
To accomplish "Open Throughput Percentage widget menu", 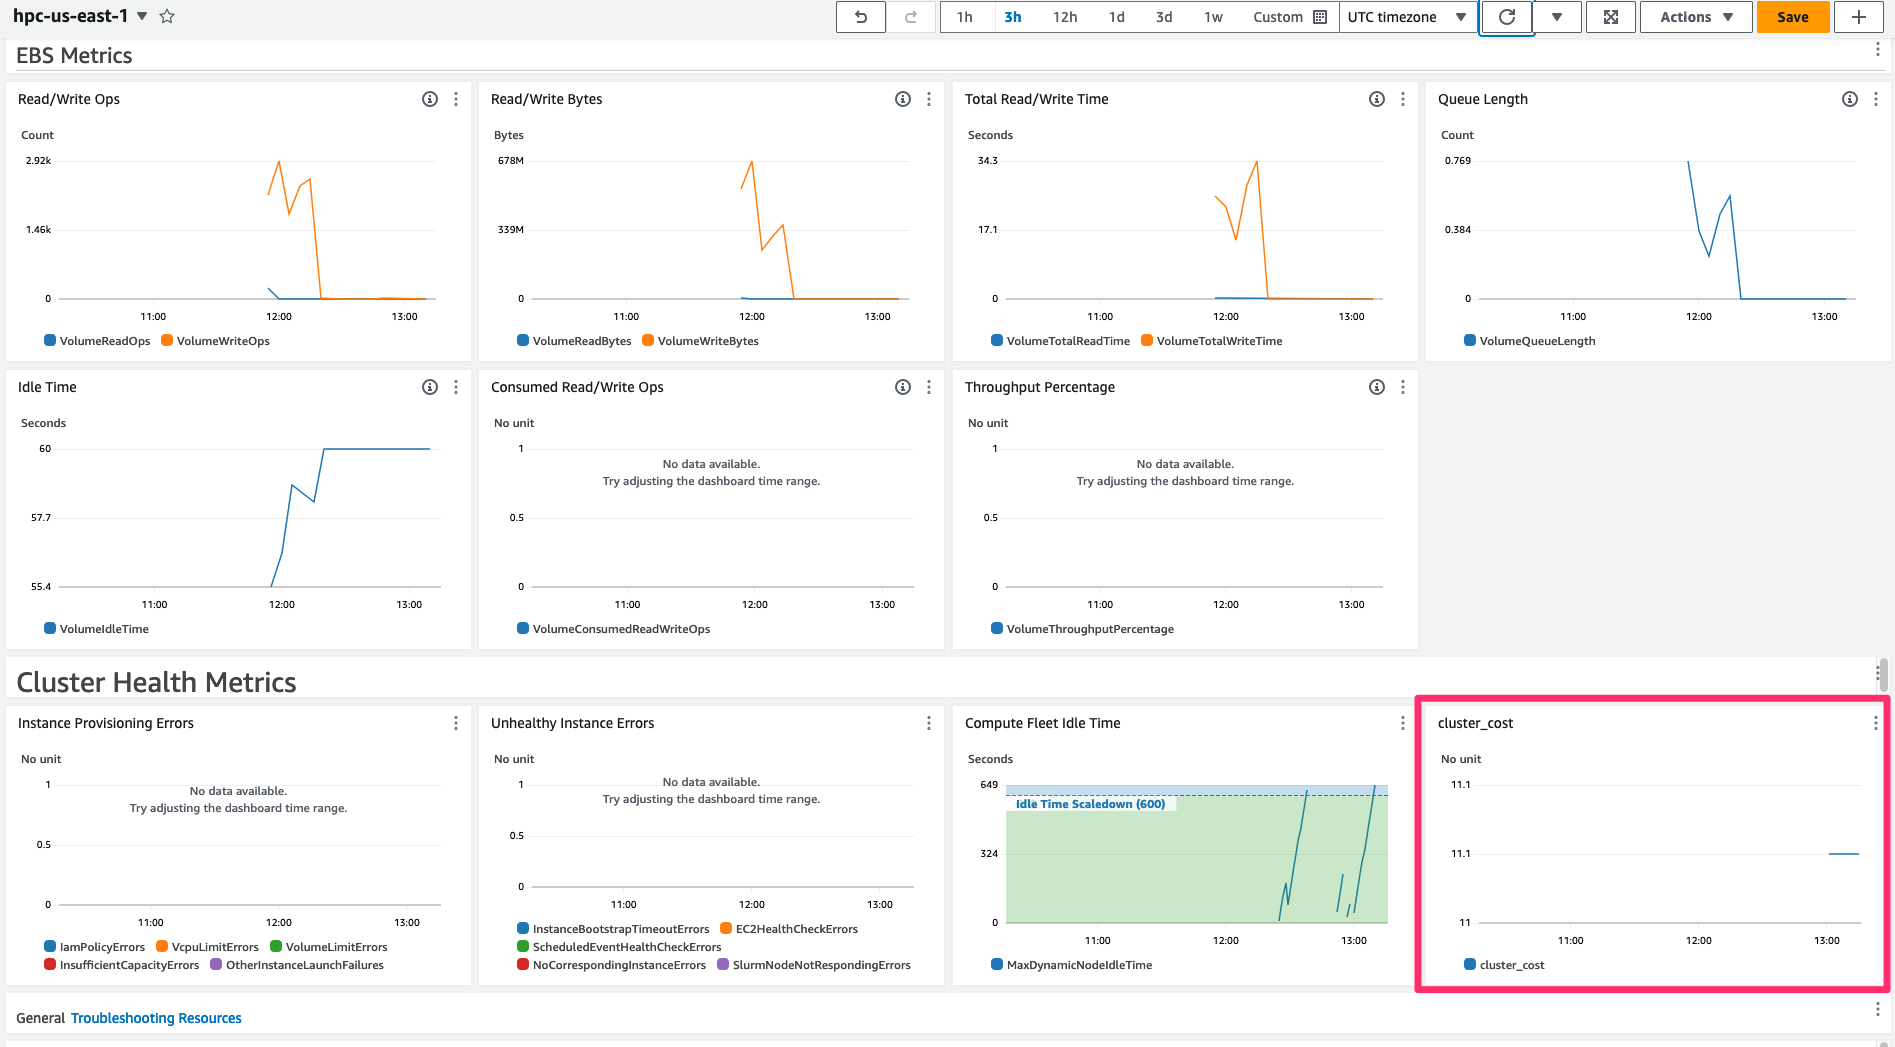I will pyautogui.click(x=1403, y=387).
